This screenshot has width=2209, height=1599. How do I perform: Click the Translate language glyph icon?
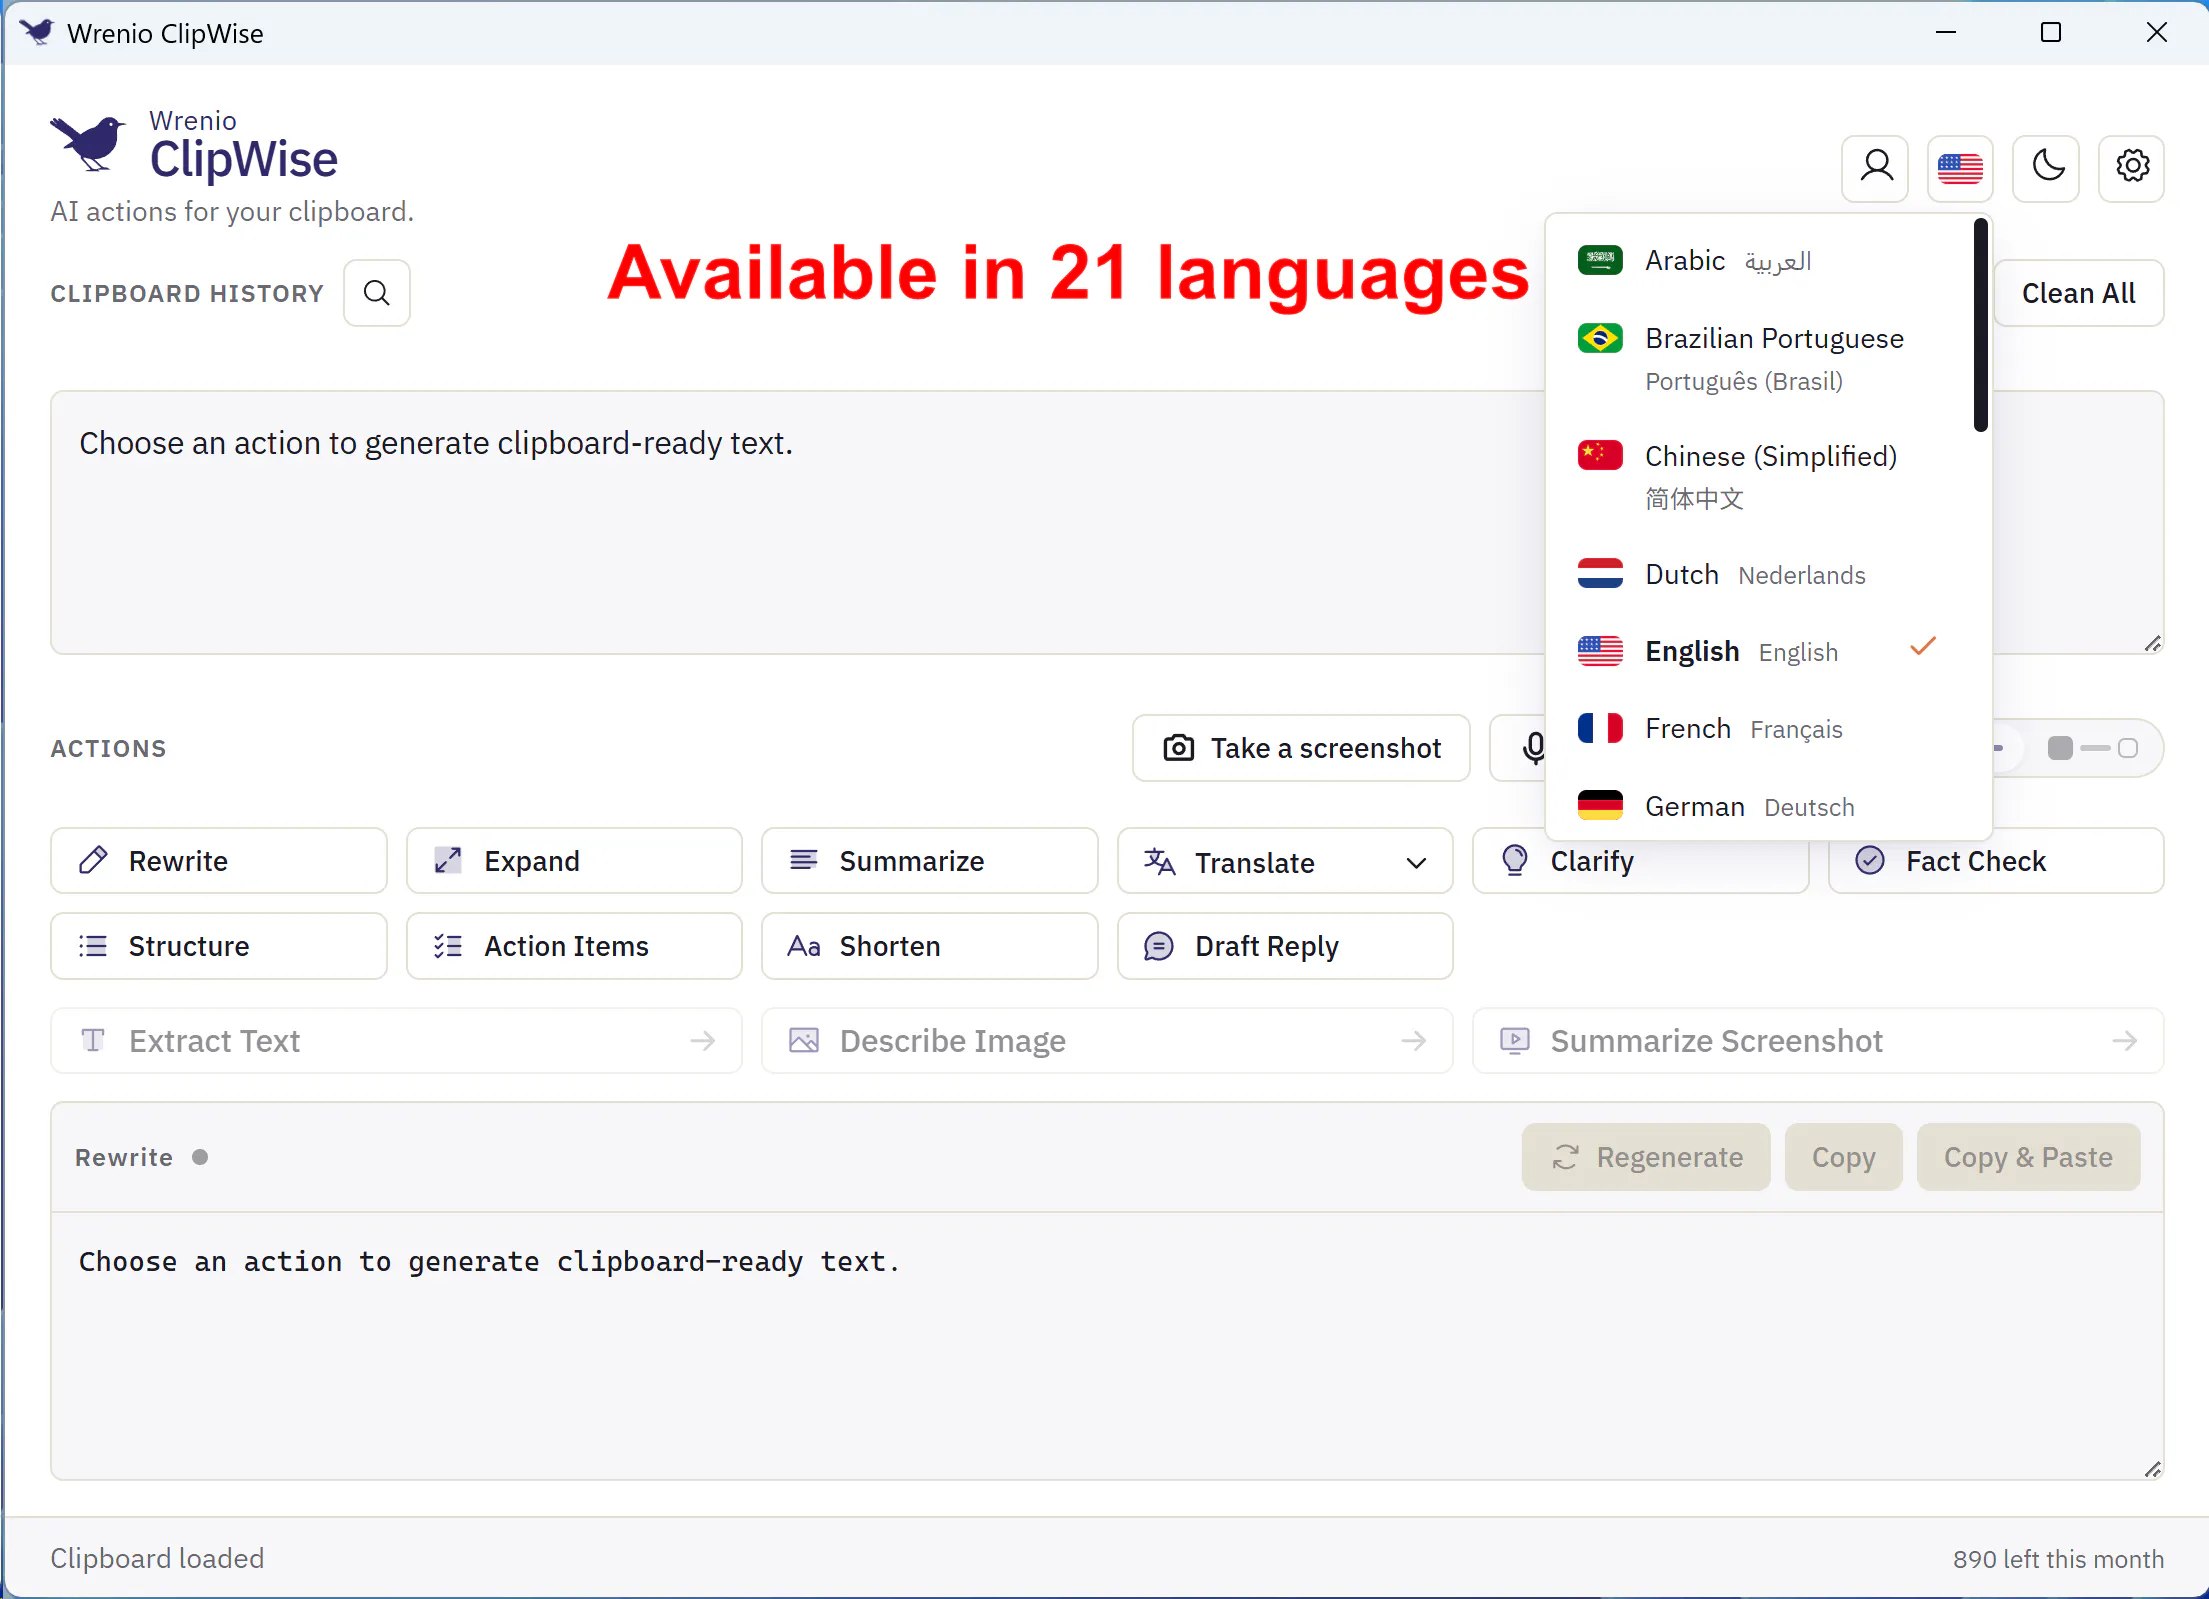pyautogui.click(x=1159, y=861)
